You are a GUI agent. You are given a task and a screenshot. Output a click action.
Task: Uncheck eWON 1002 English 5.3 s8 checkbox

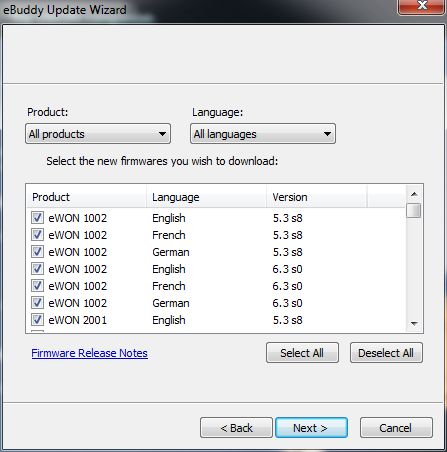click(x=37, y=218)
